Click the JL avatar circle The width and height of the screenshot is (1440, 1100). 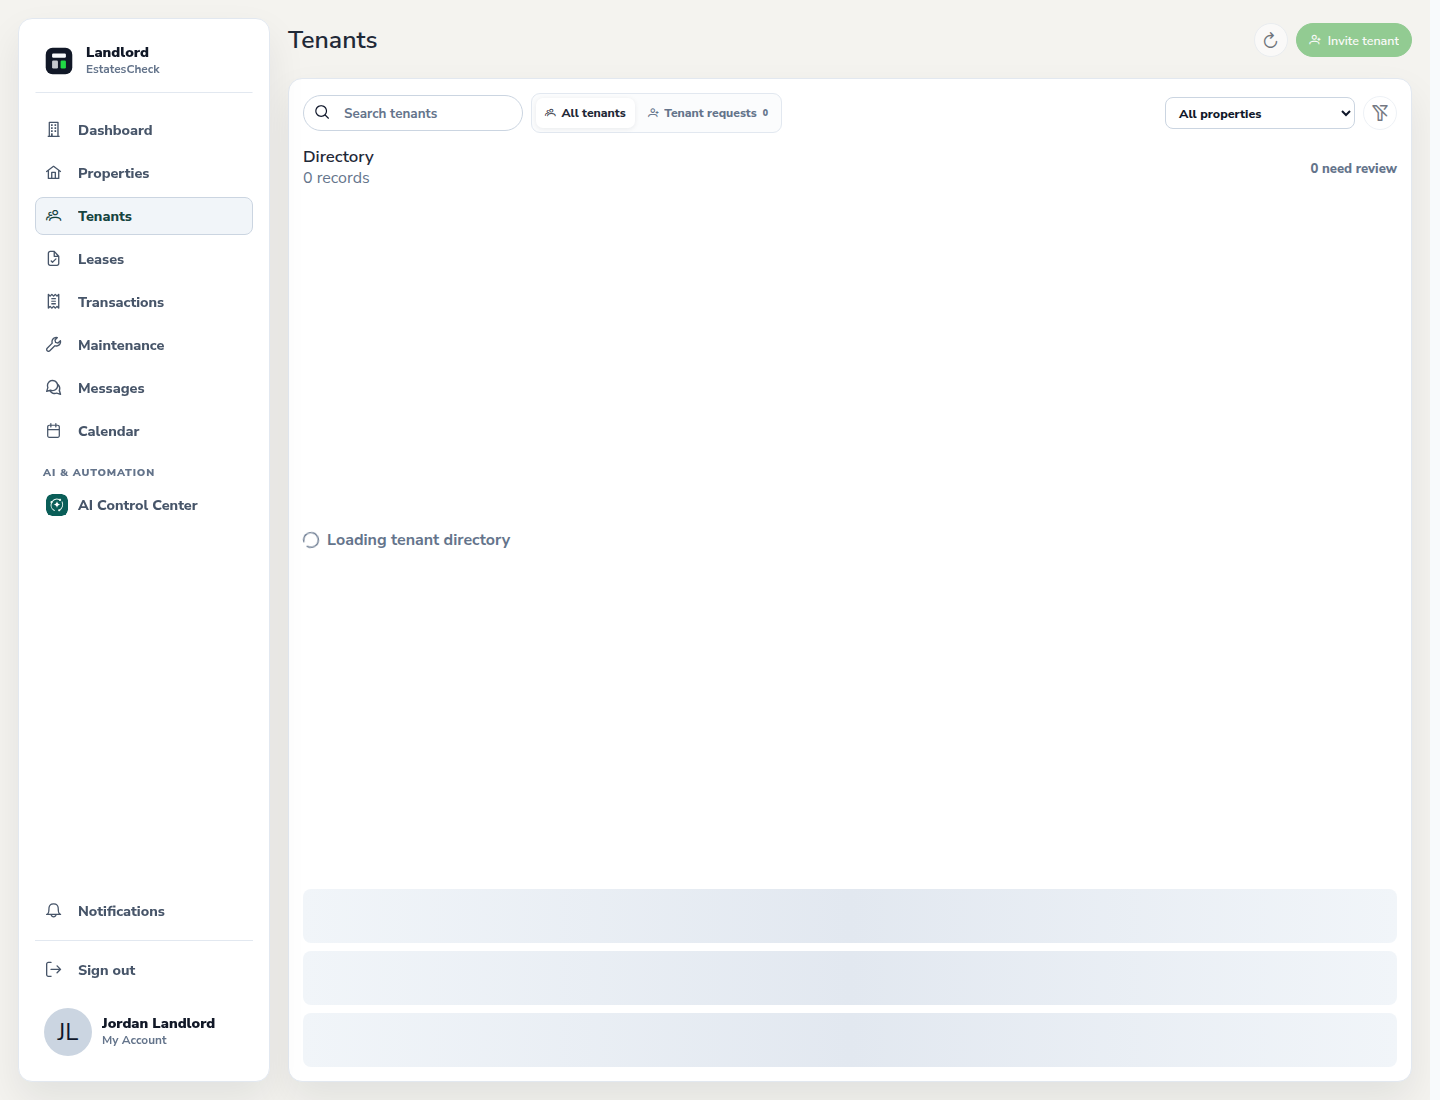tap(68, 1032)
